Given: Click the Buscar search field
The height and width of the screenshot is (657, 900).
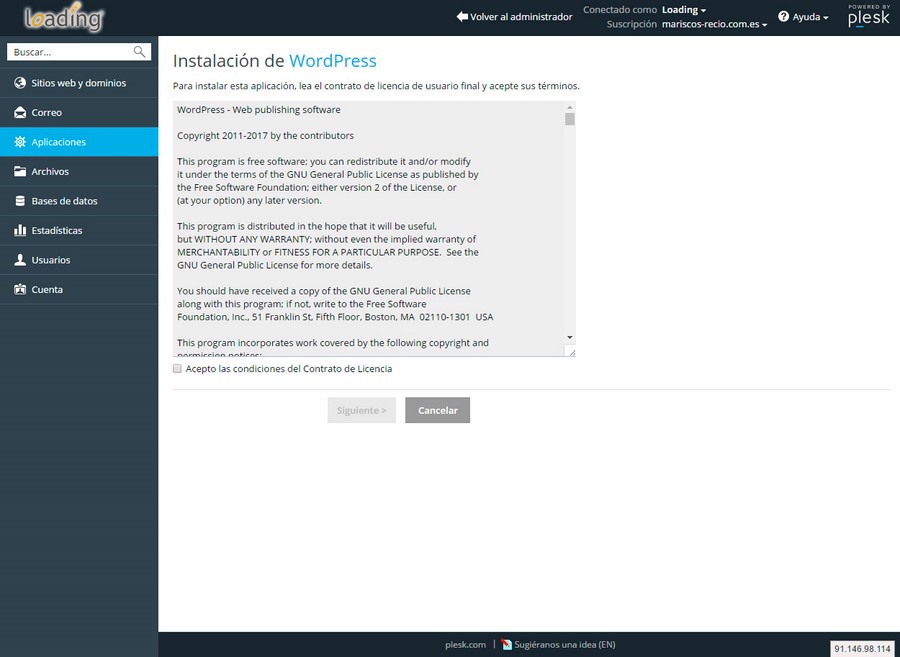Looking at the screenshot, I should point(79,52).
